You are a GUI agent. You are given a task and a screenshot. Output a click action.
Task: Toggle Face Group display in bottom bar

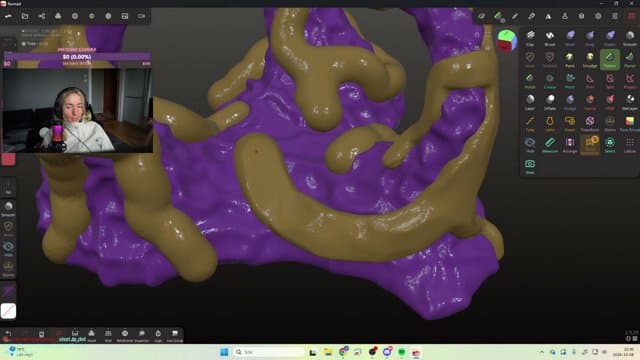click(175, 335)
